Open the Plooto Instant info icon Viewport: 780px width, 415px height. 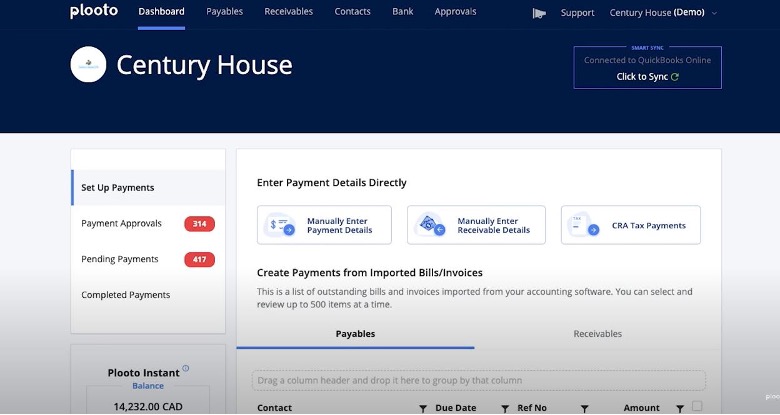click(x=186, y=368)
